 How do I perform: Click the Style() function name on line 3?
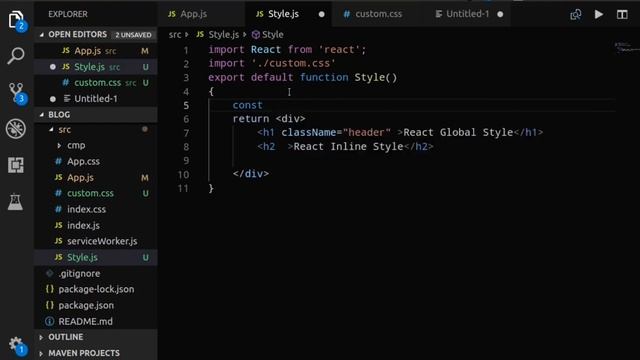tap(376, 77)
